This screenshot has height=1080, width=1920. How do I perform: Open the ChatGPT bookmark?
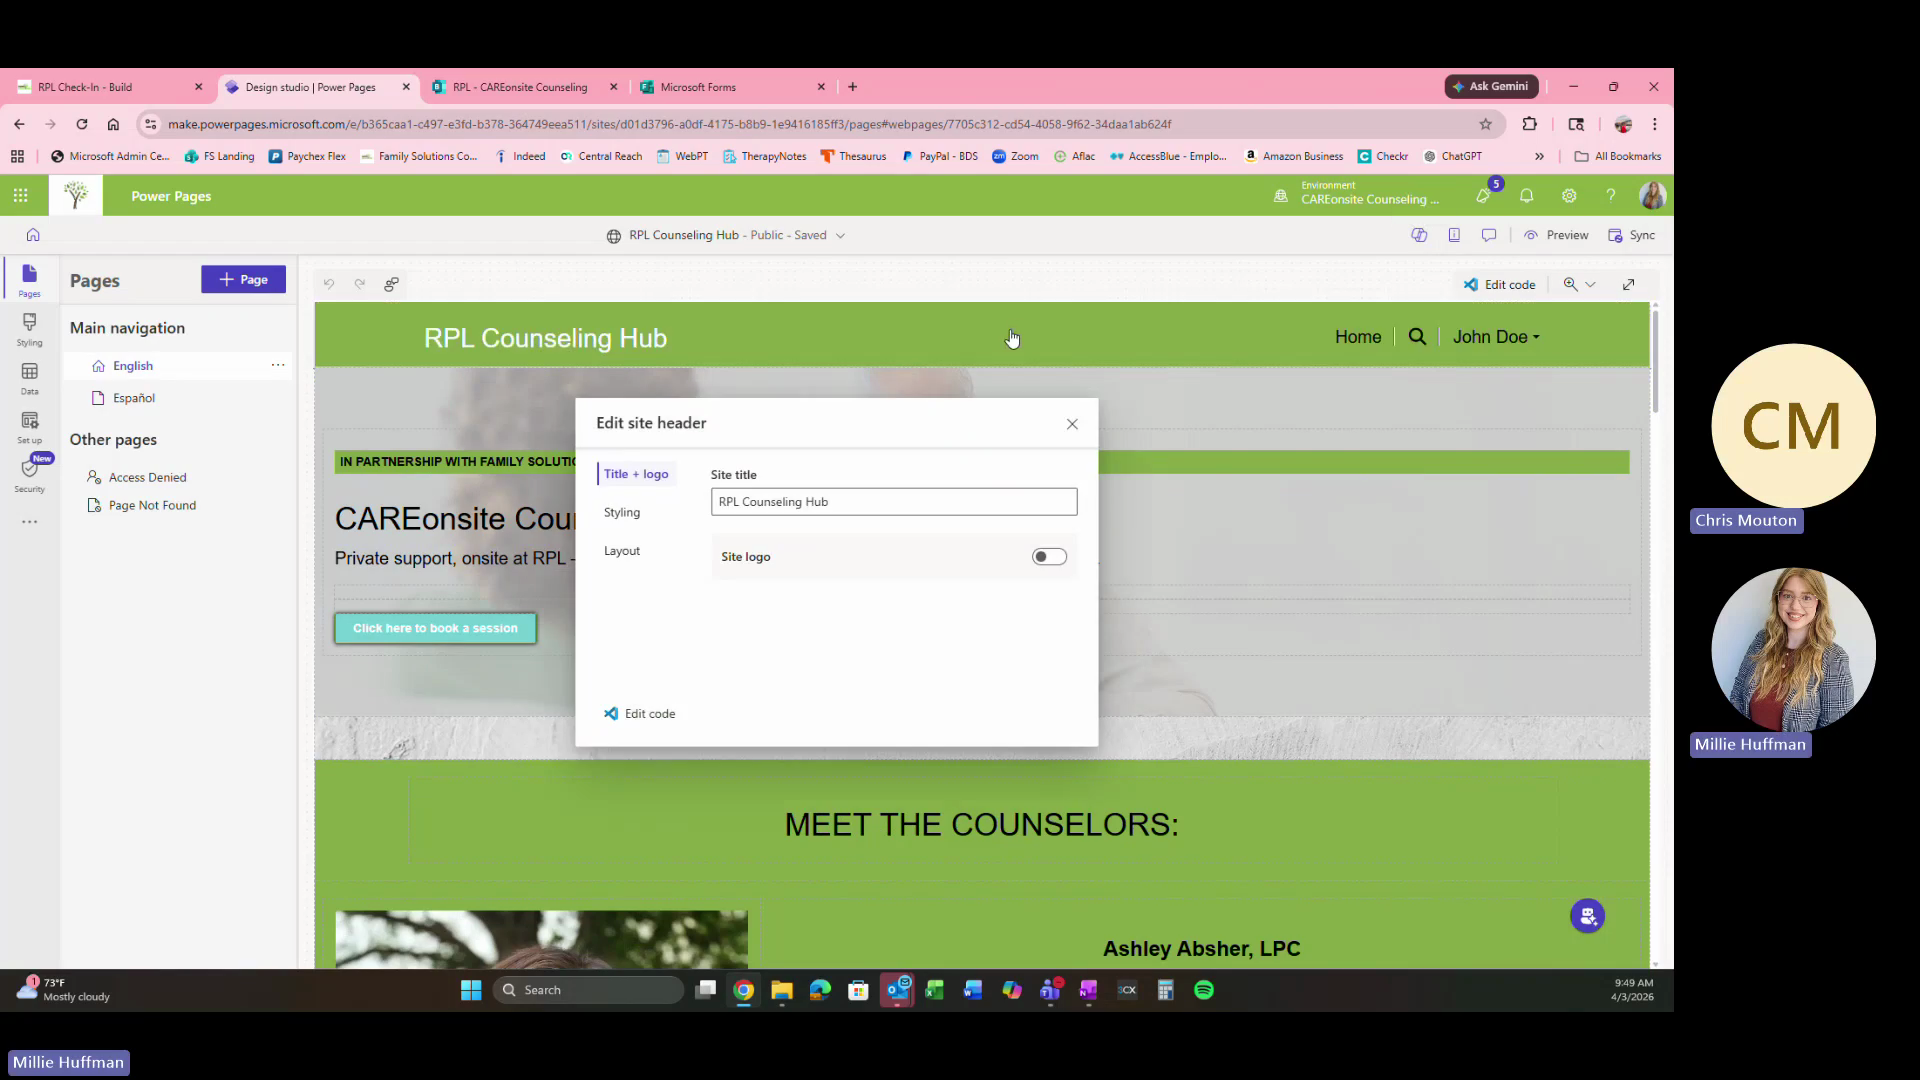(x=1453, y=156)
